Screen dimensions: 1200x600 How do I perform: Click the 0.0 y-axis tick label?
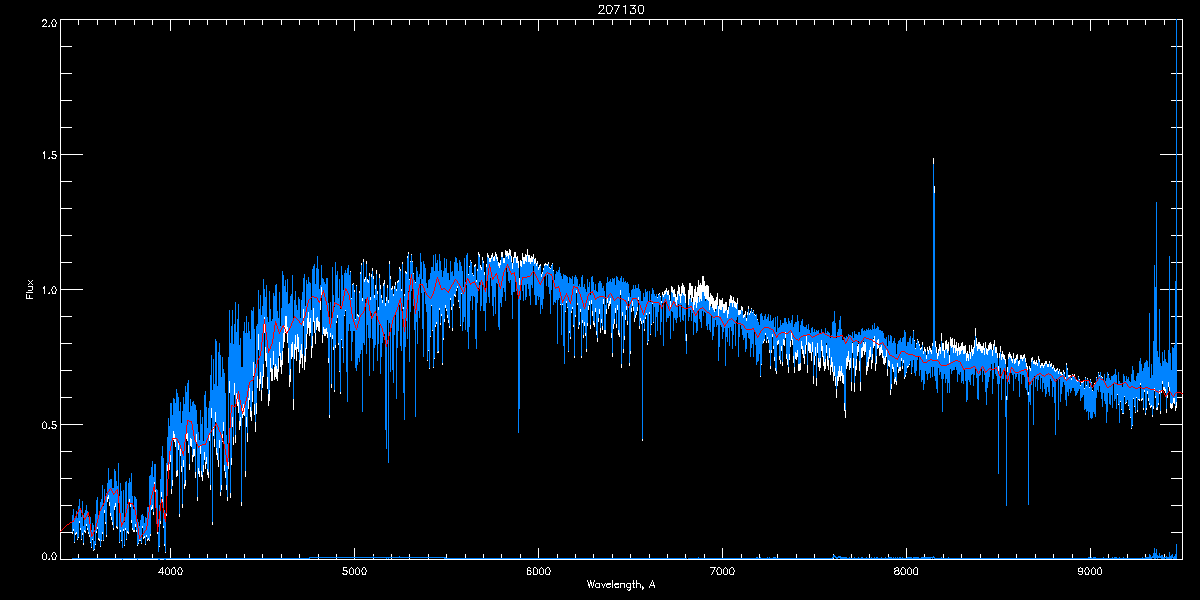[48, 556]
